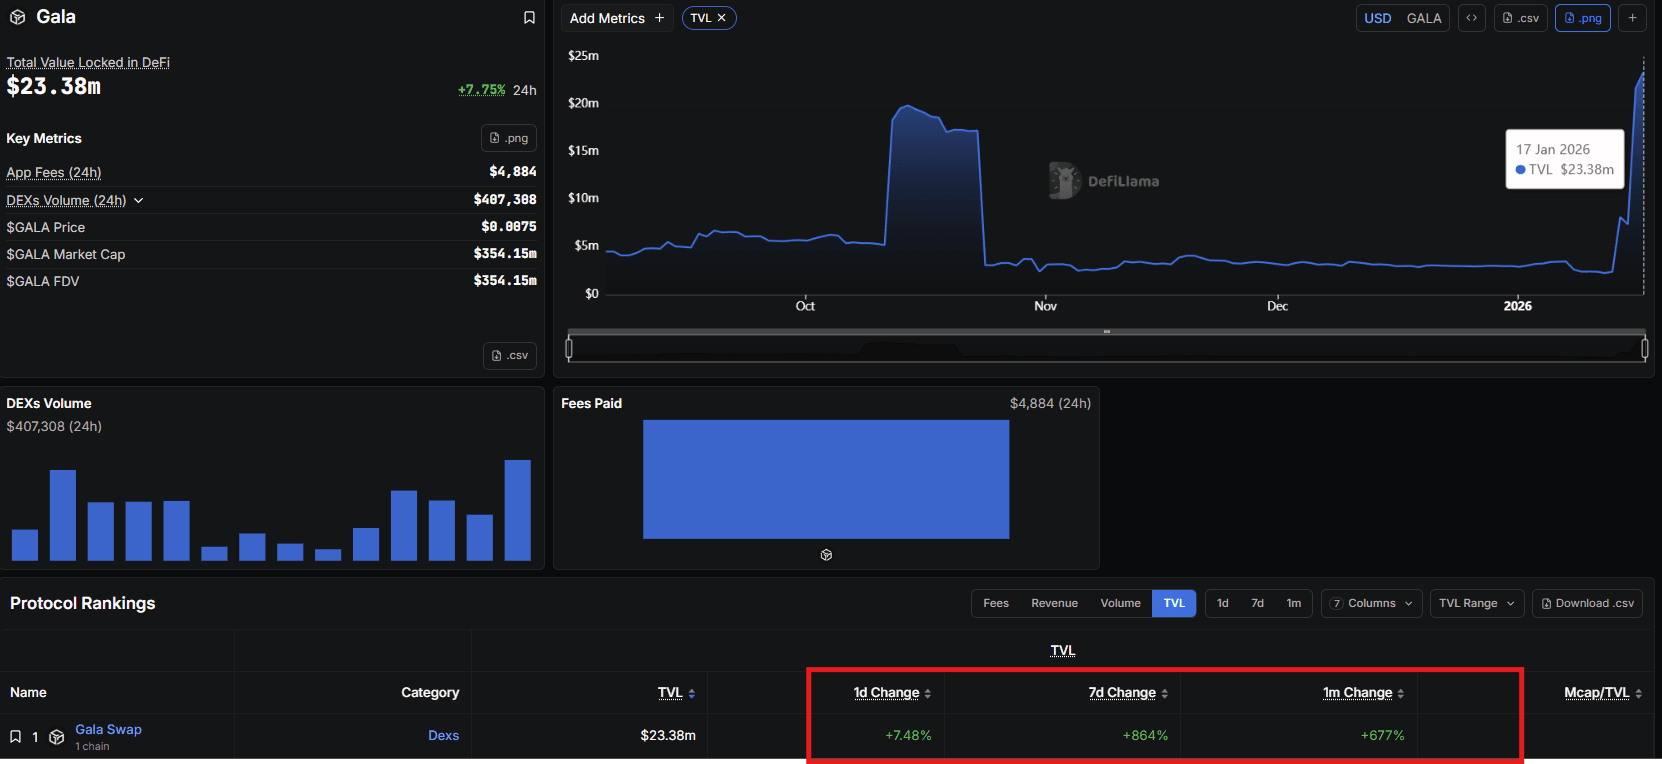The height and width of the screenshot is (764, 1662).
Task: Grab the left handle of chart range slider
Action: pyautogui.click(x=569, y=348)
